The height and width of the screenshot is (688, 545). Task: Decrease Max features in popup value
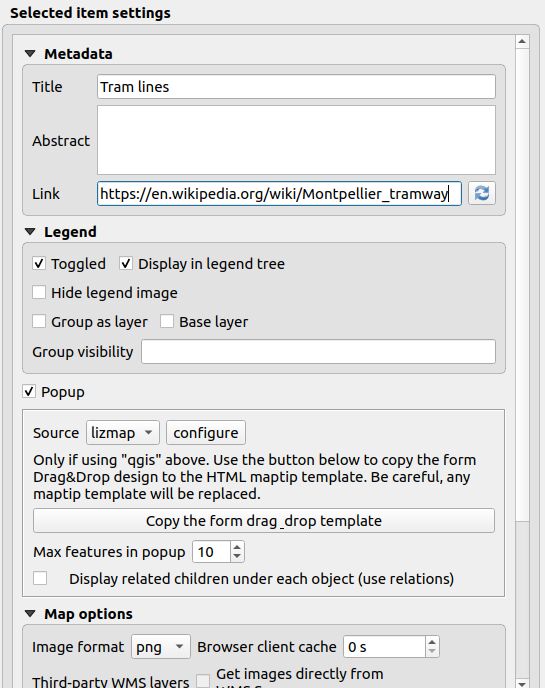click(x=237, y=556)
